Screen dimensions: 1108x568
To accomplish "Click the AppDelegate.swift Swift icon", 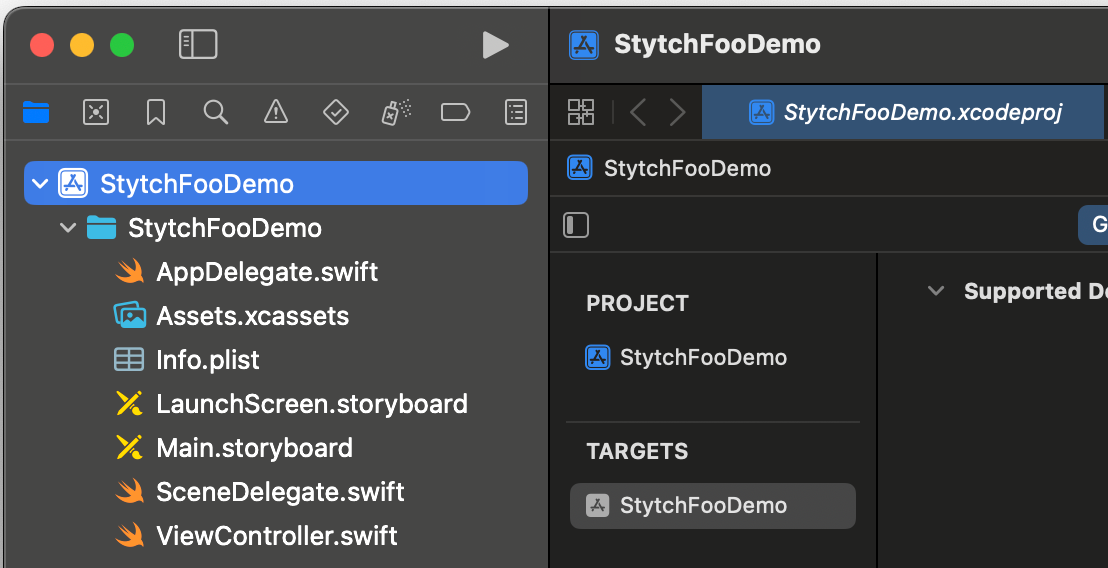I will click(x=129, y=272).
